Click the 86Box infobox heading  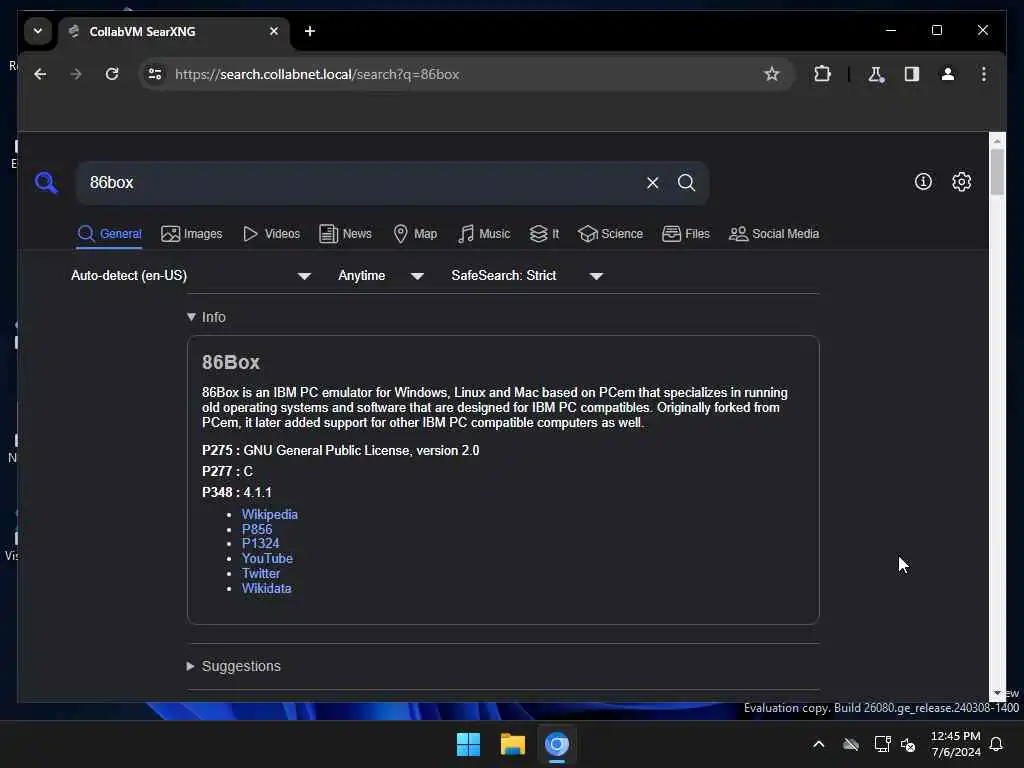(x=231, y=362)
